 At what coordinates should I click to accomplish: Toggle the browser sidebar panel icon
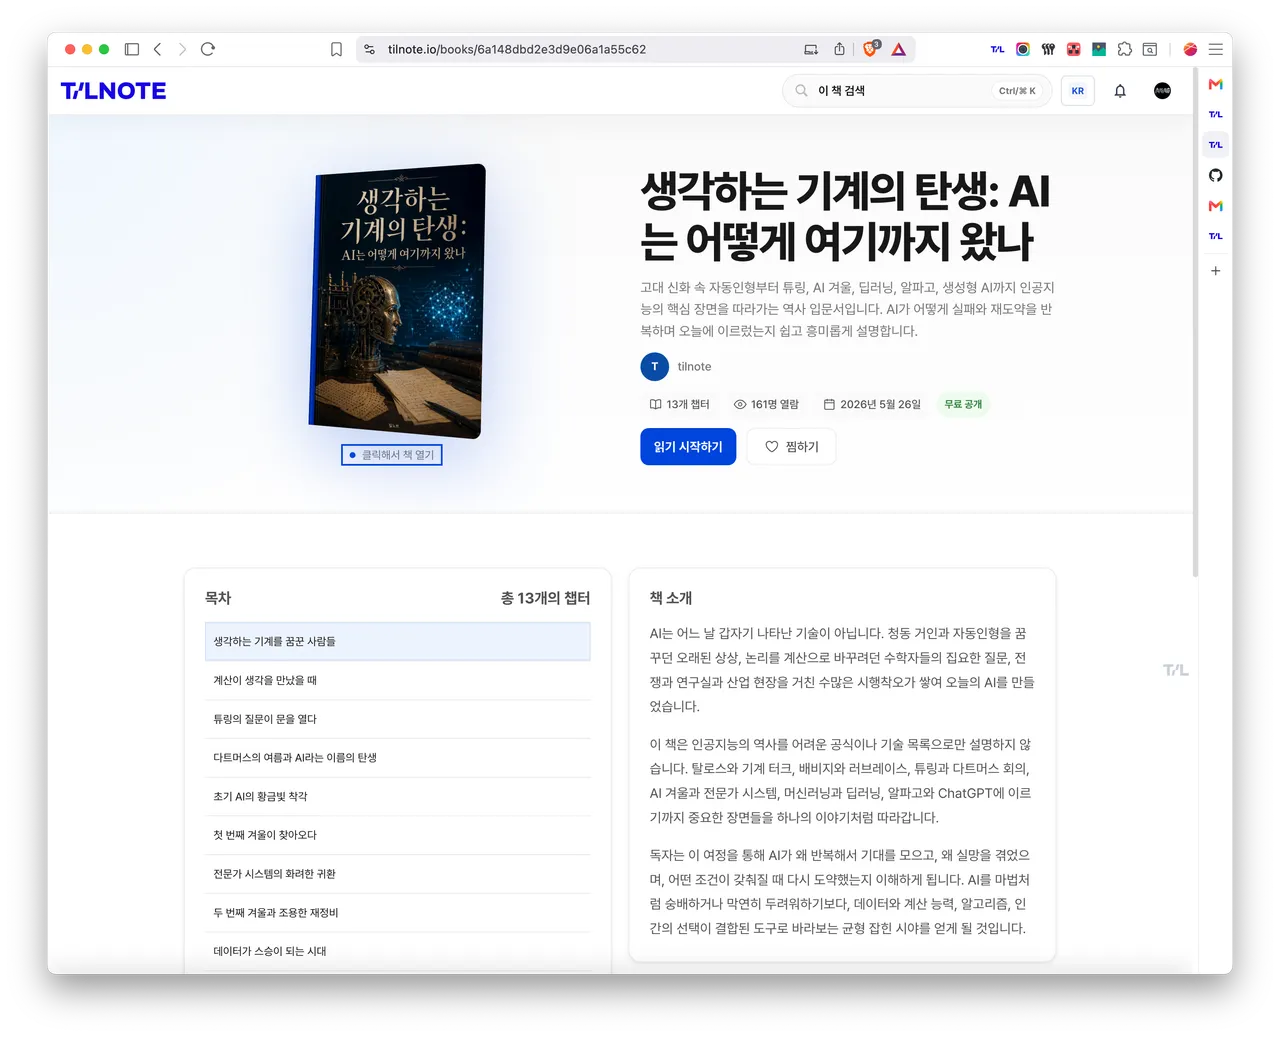point(132,49)
